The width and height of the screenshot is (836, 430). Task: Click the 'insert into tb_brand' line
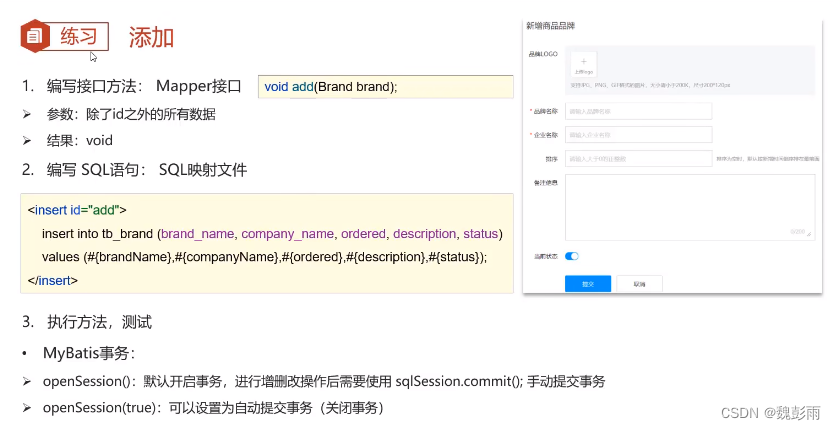[272, 233]
